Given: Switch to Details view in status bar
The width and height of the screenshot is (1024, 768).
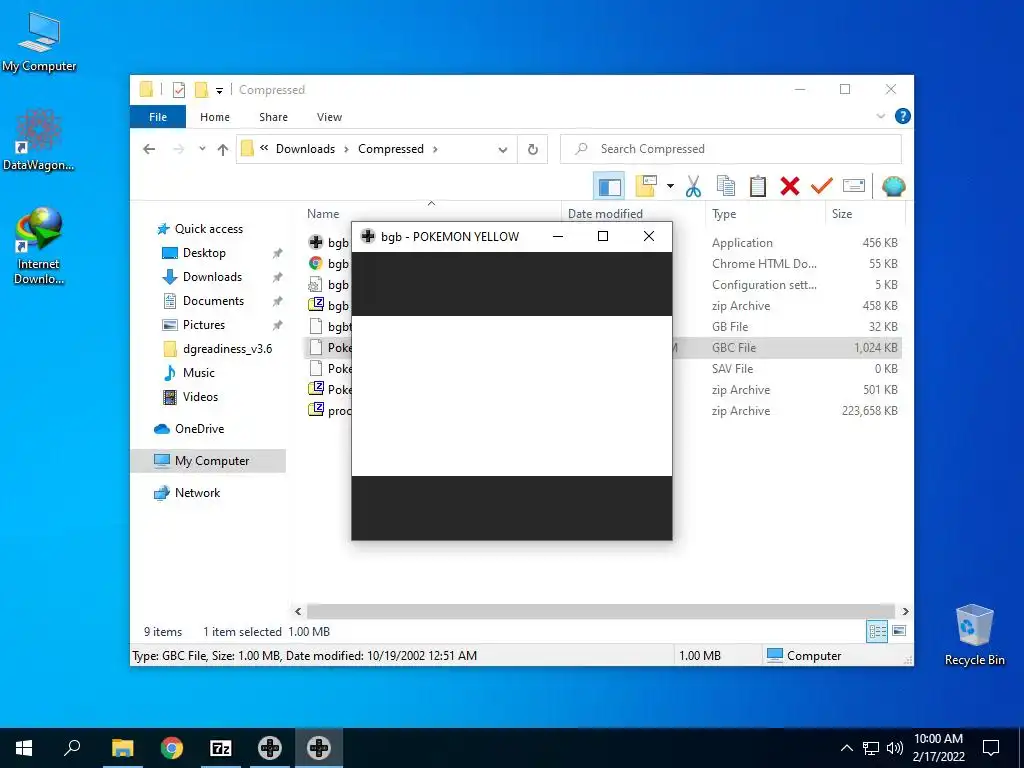Looking at the screenshot, I should [877, 632].
